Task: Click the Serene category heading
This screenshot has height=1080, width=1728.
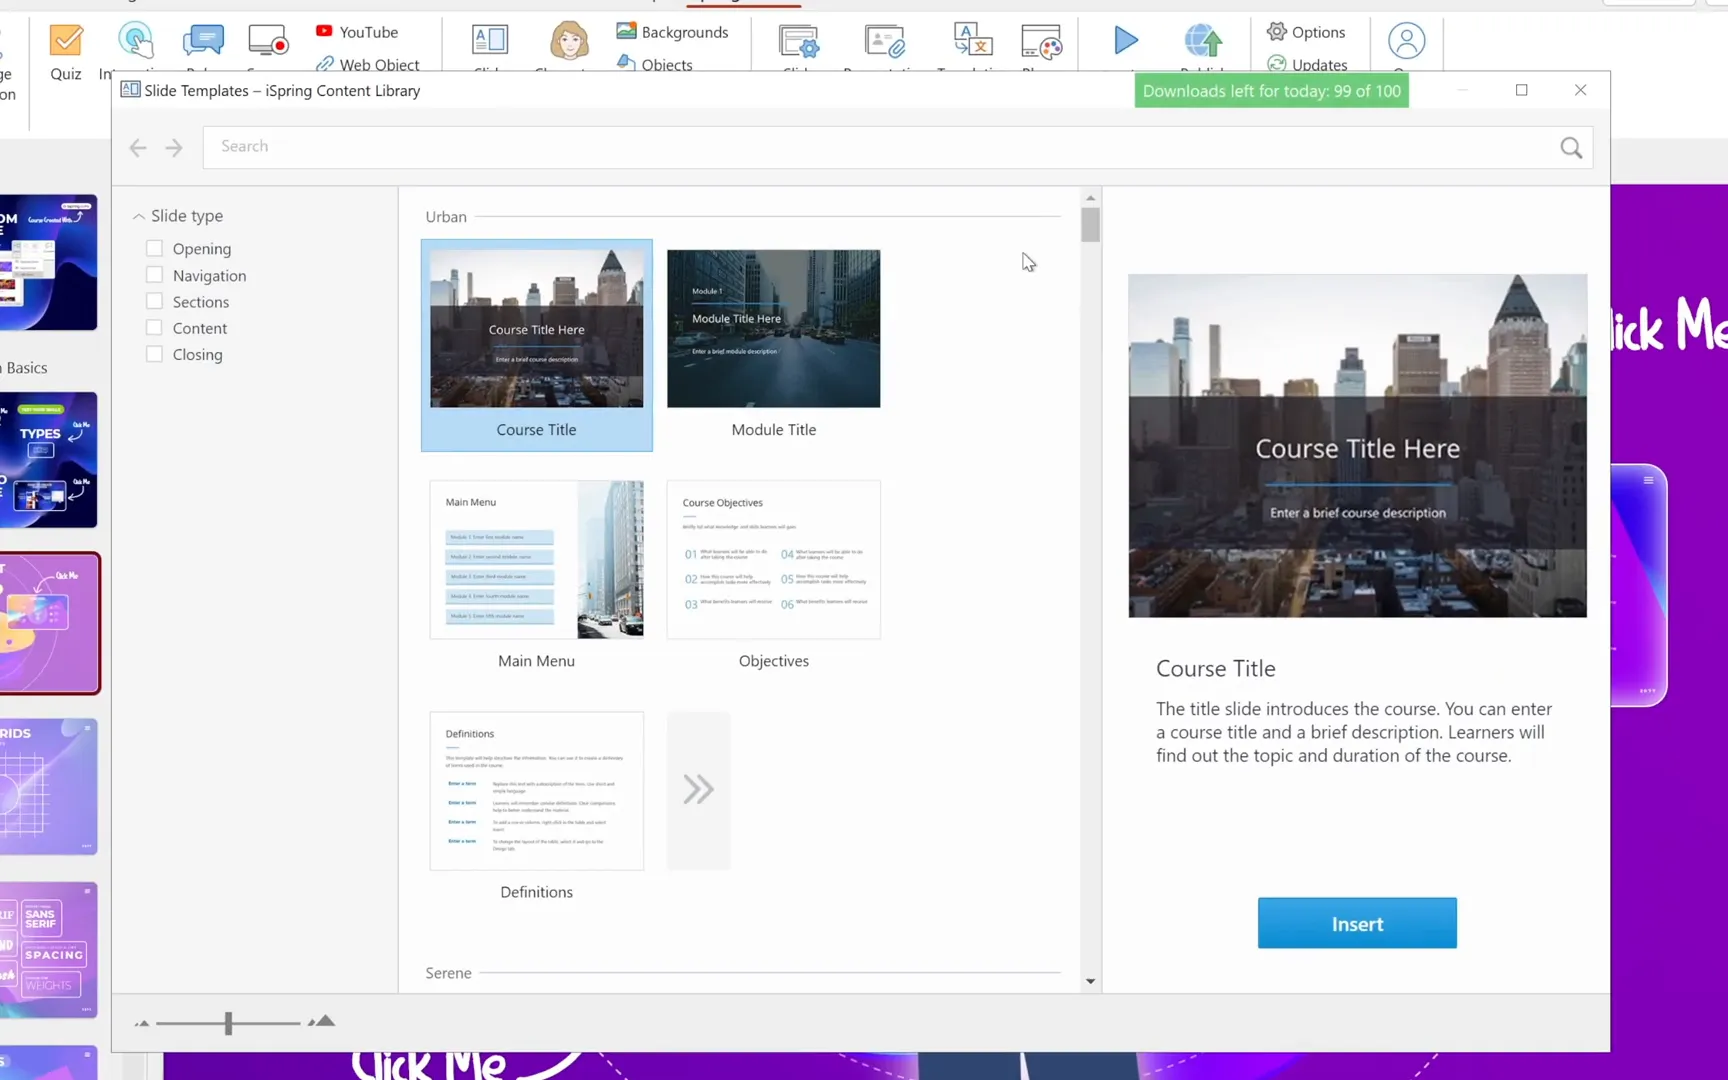Action: pyautogui.click(x=448, y=972)
